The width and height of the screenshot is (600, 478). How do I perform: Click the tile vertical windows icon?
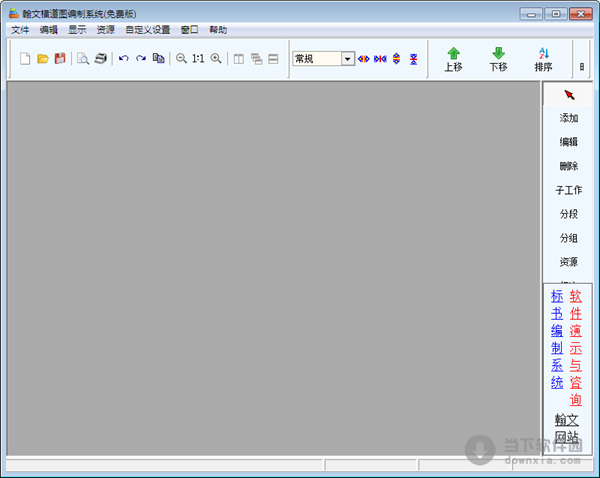239,59
